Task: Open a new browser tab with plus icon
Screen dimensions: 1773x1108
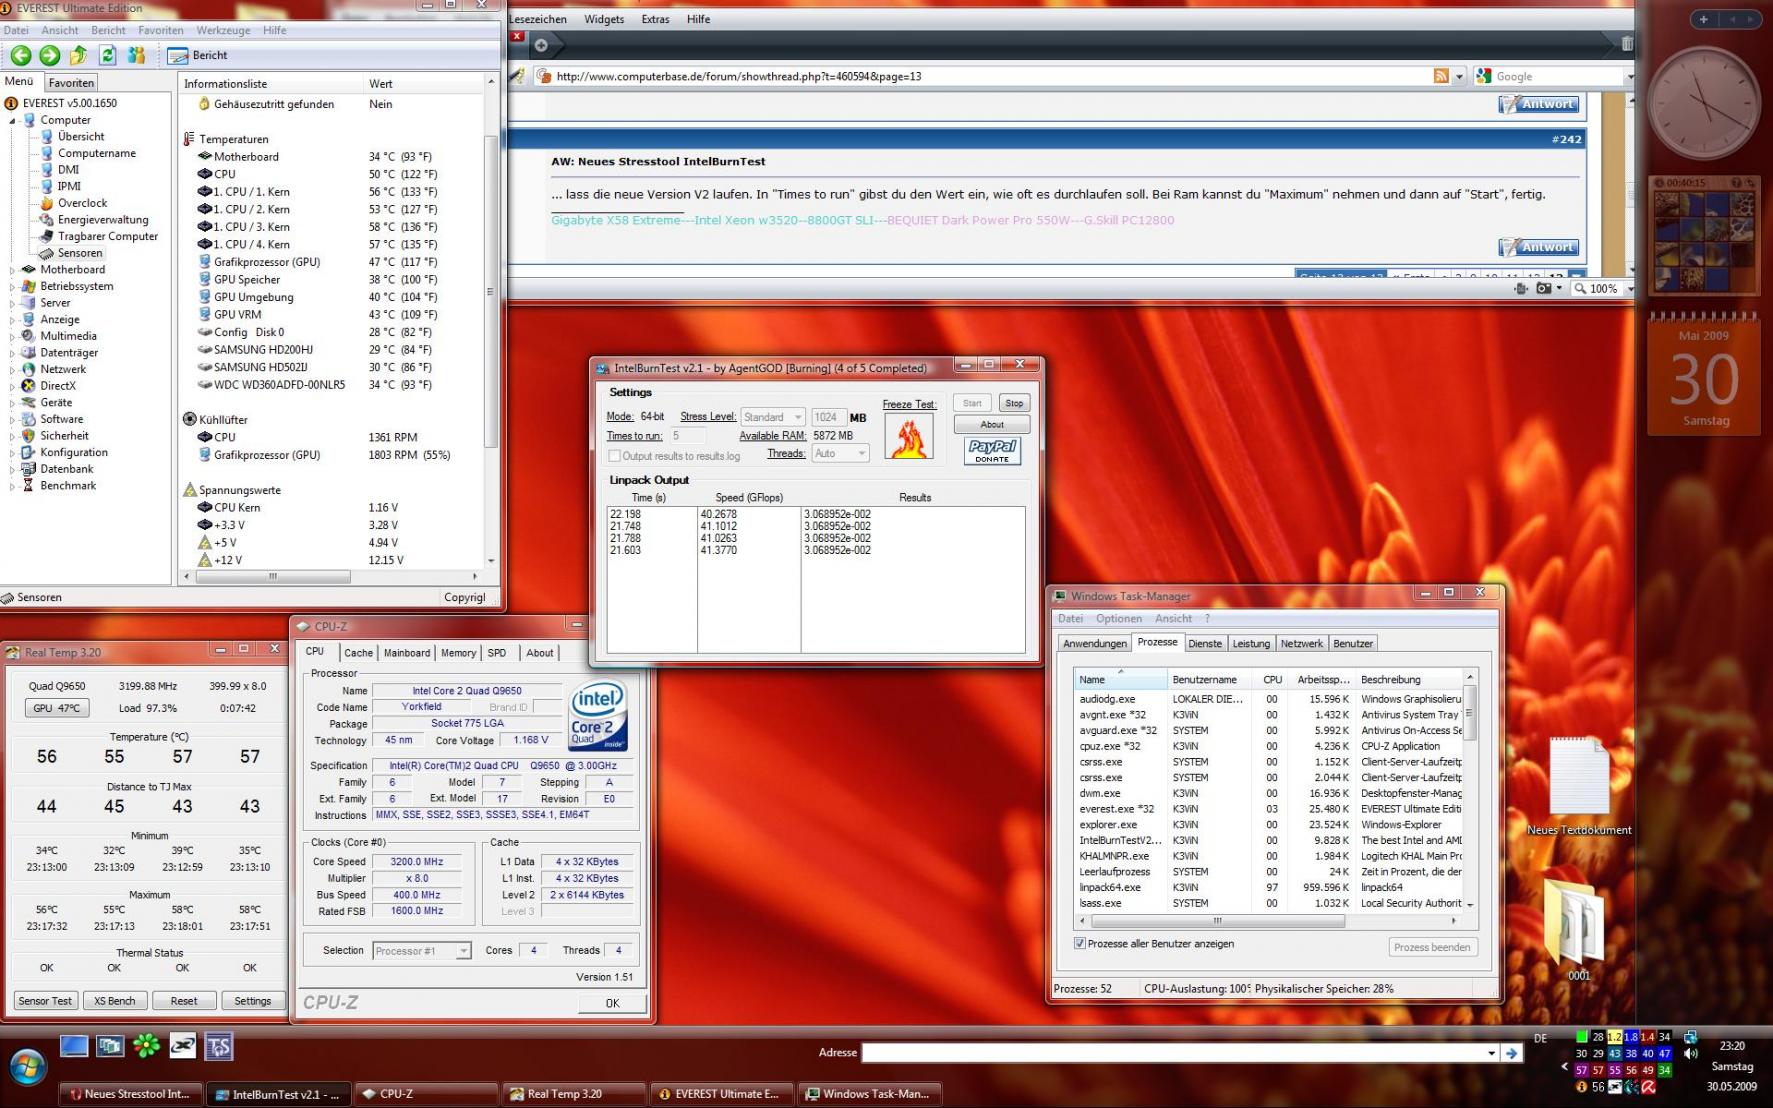Action: 541,45
